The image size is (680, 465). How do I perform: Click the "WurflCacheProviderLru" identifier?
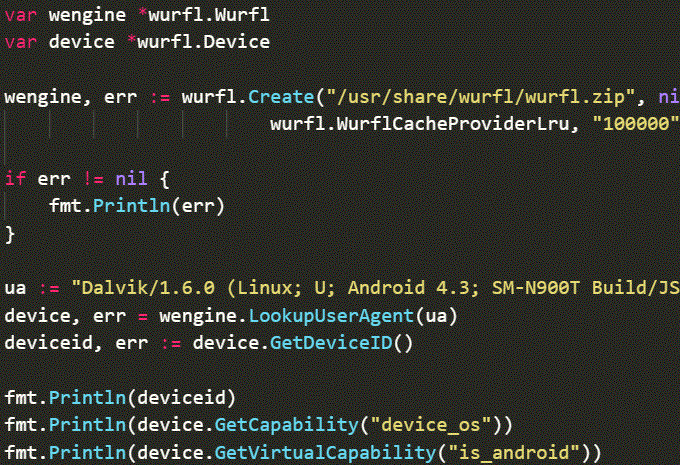453,124
